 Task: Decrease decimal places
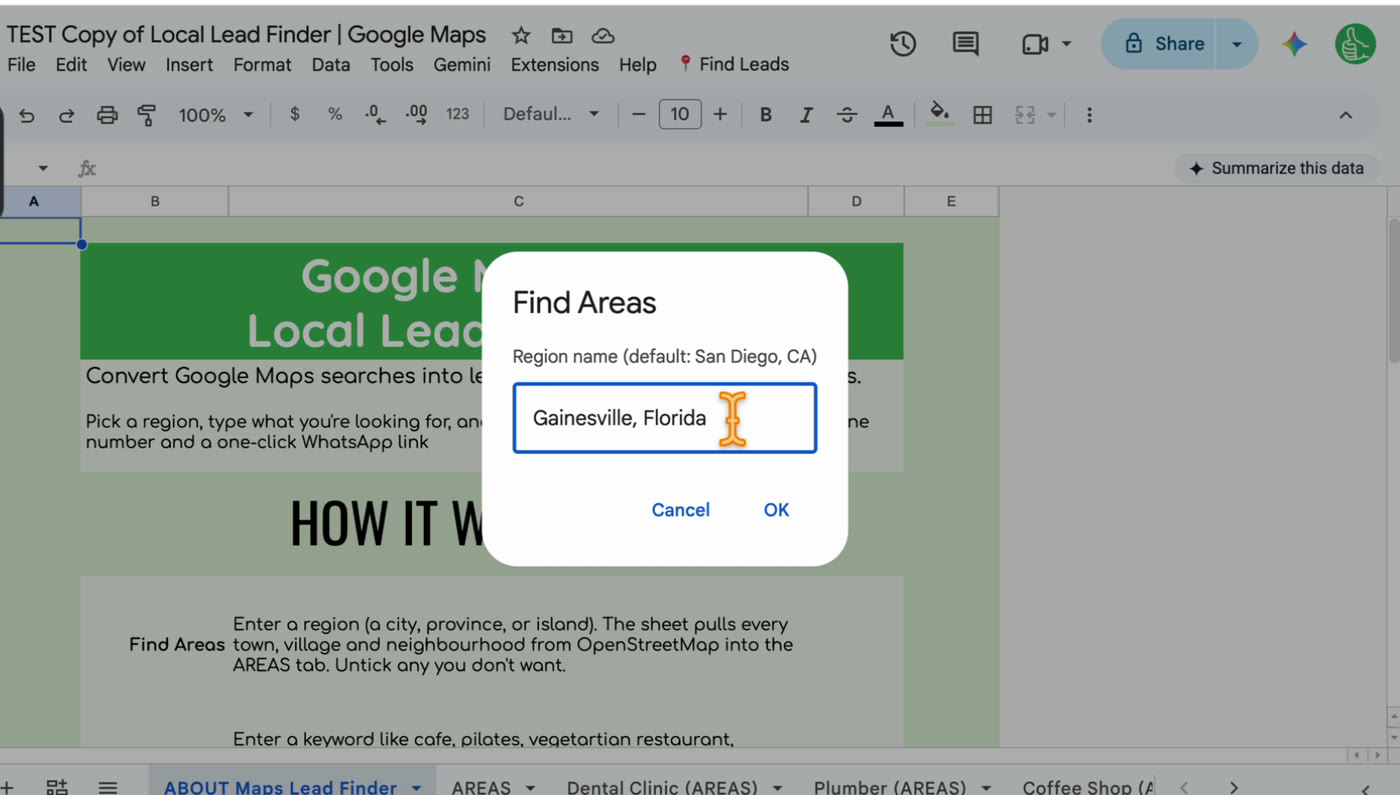[x=375, y=115]
